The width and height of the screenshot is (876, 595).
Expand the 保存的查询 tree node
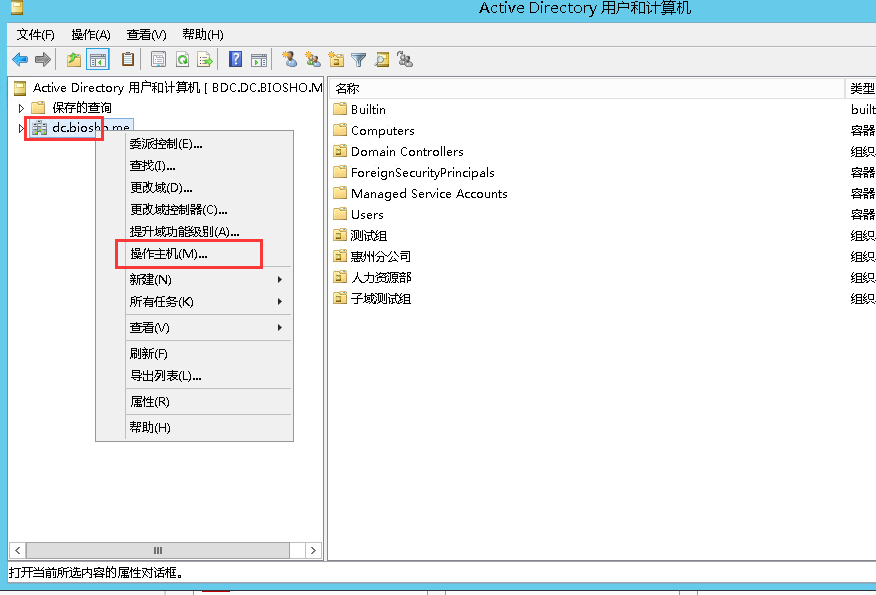[21, 108]
